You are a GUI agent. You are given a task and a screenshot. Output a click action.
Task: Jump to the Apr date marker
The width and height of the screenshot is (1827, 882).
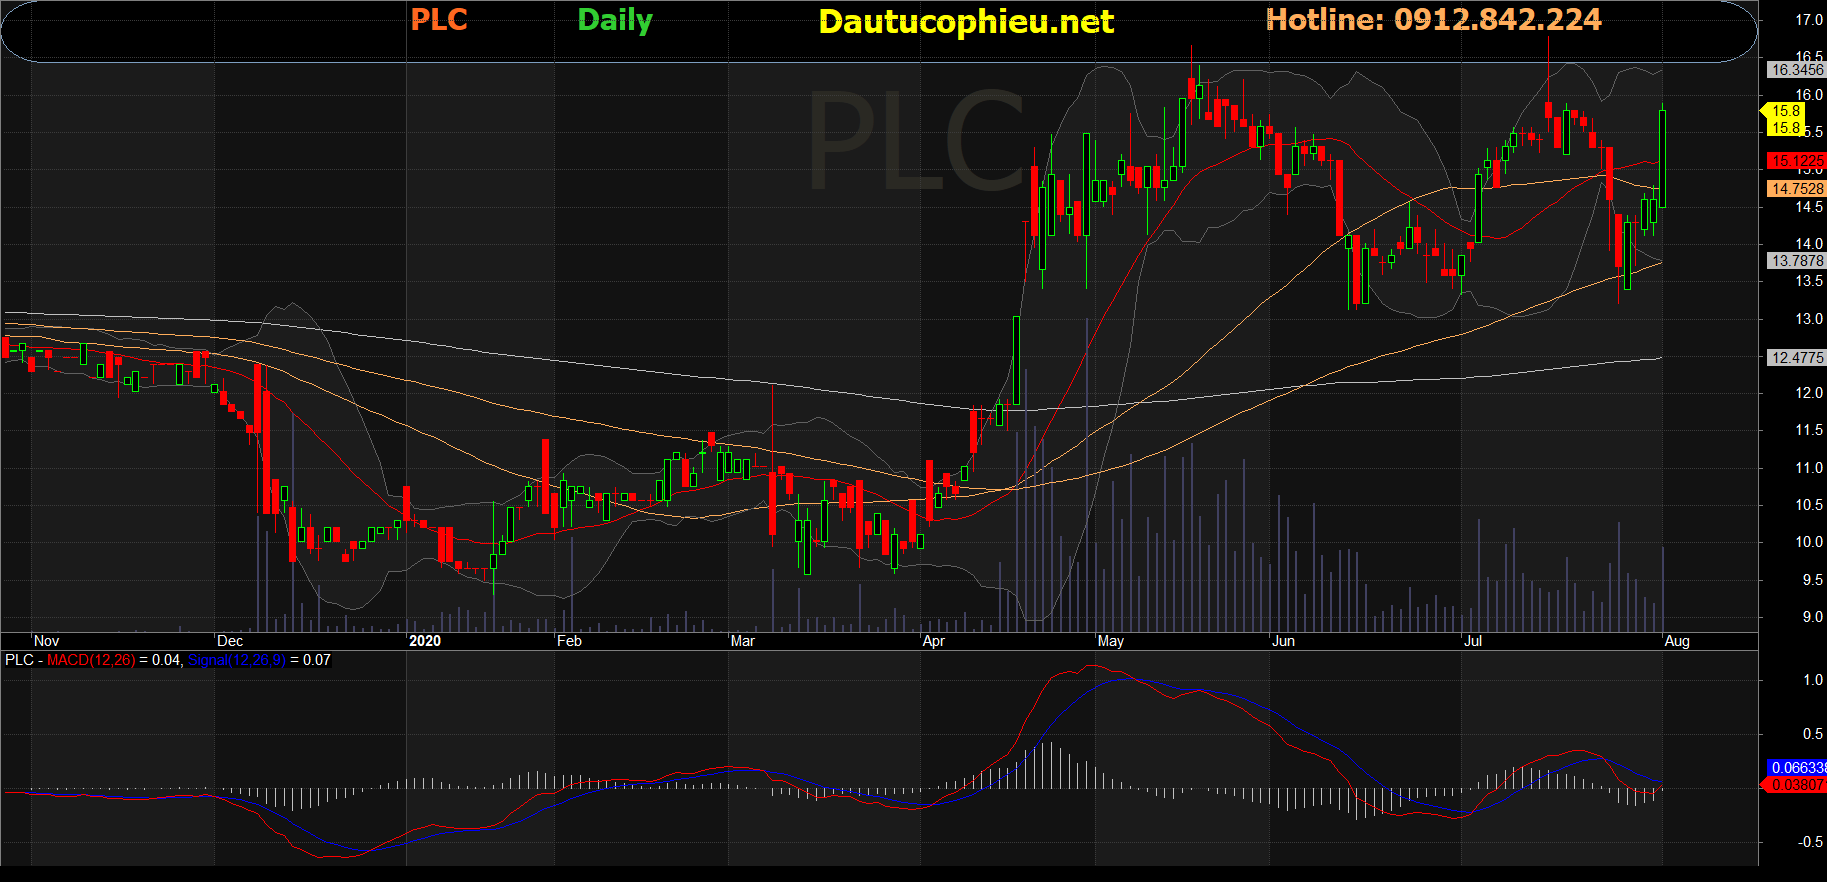point(933,641)
